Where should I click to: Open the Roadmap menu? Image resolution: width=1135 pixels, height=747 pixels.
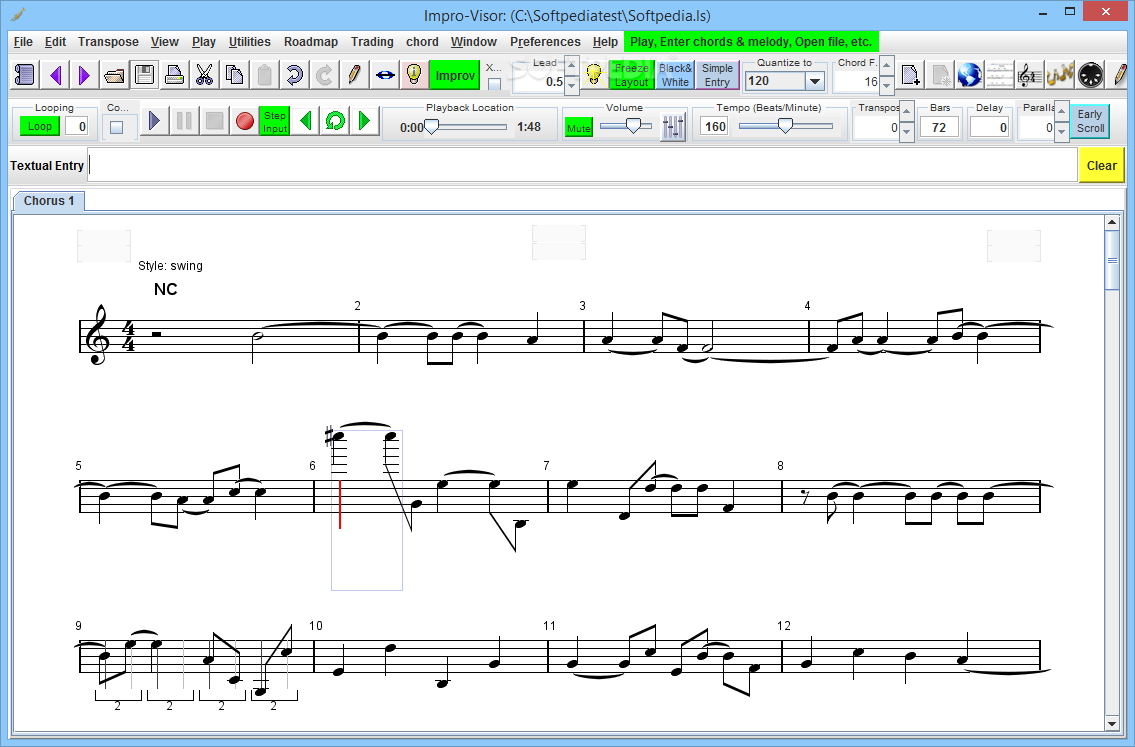[311, 42]
